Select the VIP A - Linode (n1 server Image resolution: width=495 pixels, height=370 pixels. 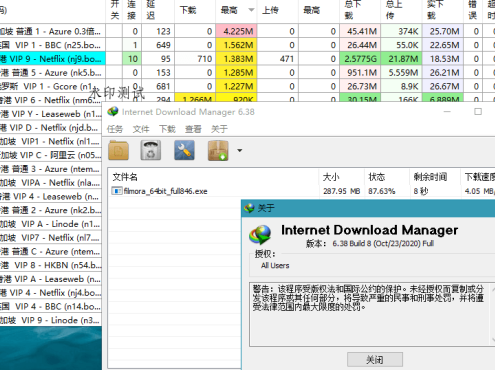pyautogui.click(x=51, y=224)
